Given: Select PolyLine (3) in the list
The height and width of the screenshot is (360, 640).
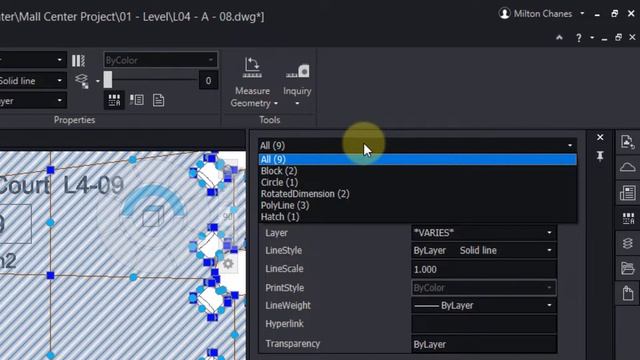Looking at the screenshot, I should click(417, 205).
